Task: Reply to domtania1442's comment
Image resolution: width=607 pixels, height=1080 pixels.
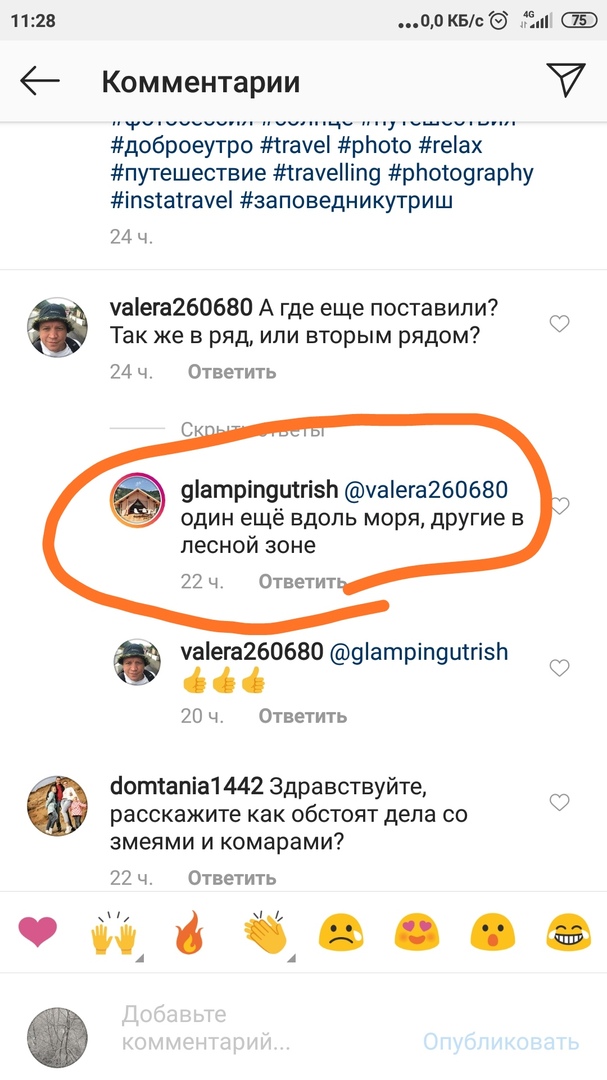Action: 232,878
